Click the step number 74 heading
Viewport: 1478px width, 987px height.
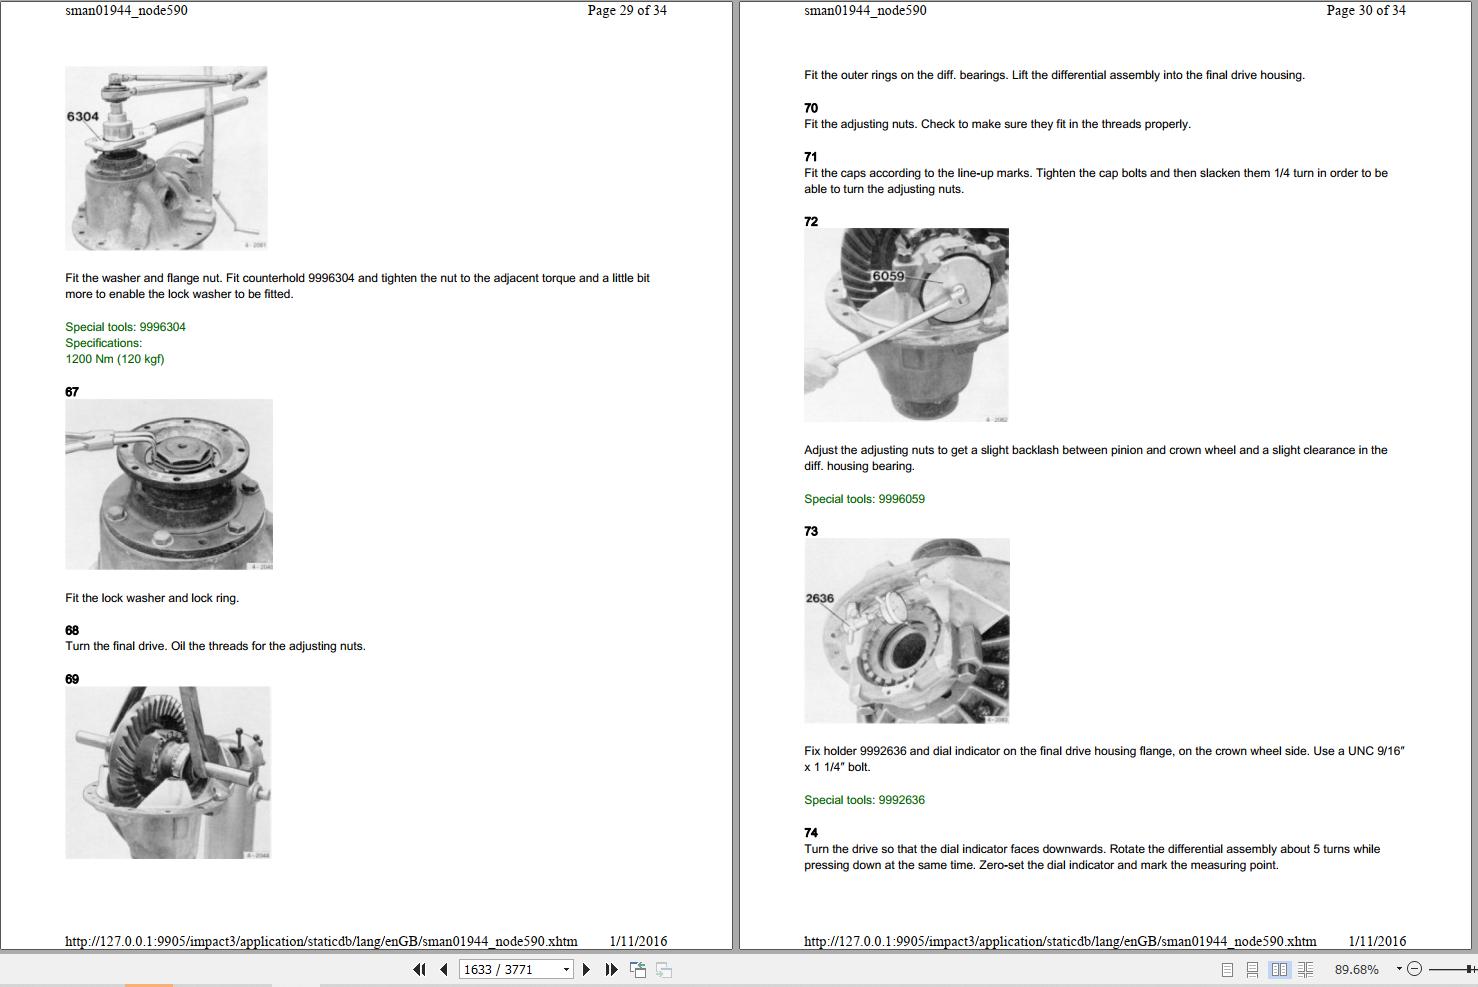click(811, 832)
